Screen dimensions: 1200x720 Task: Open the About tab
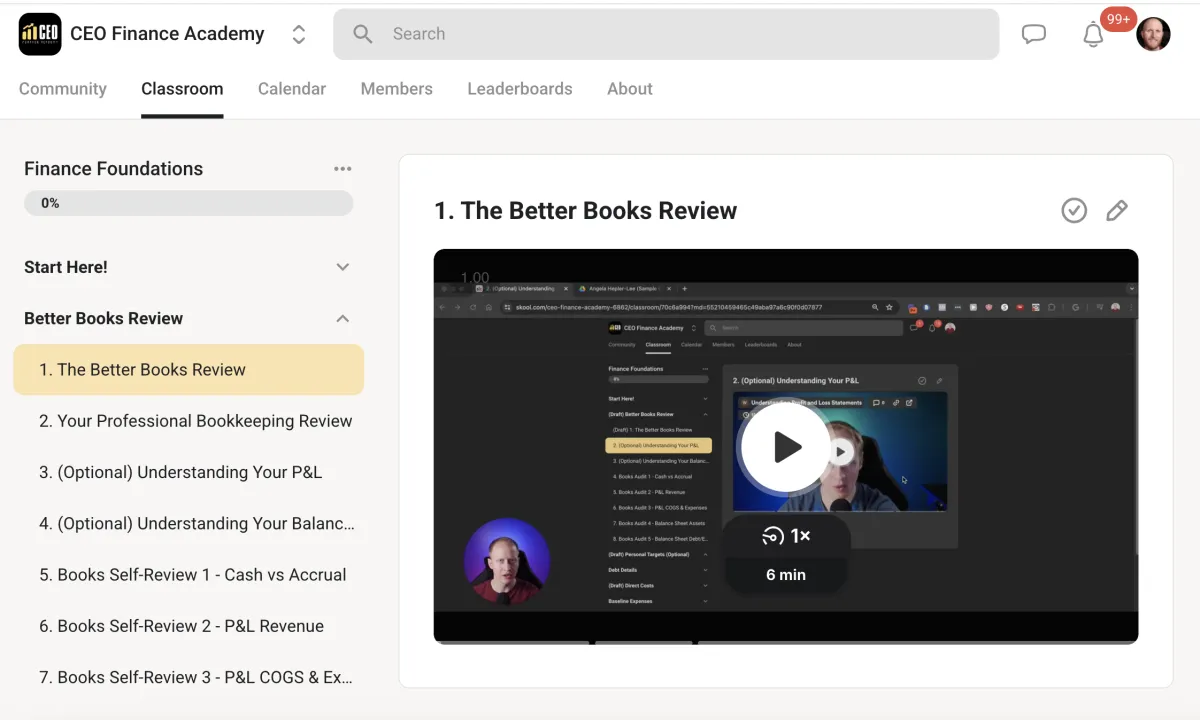630,88
